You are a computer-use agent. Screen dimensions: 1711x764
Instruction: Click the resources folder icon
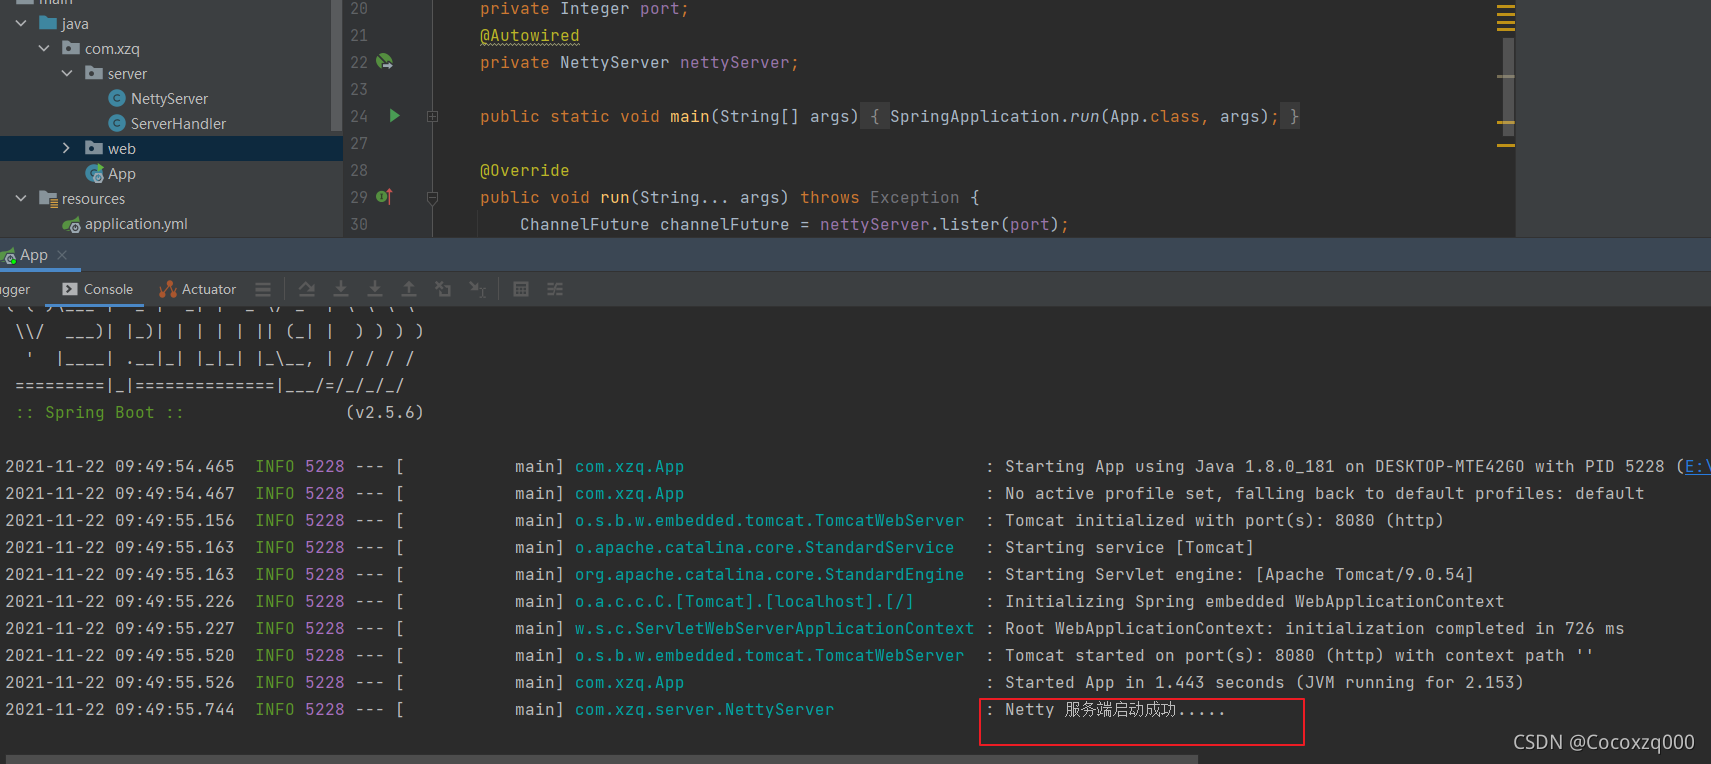click(x=48, y=198)
